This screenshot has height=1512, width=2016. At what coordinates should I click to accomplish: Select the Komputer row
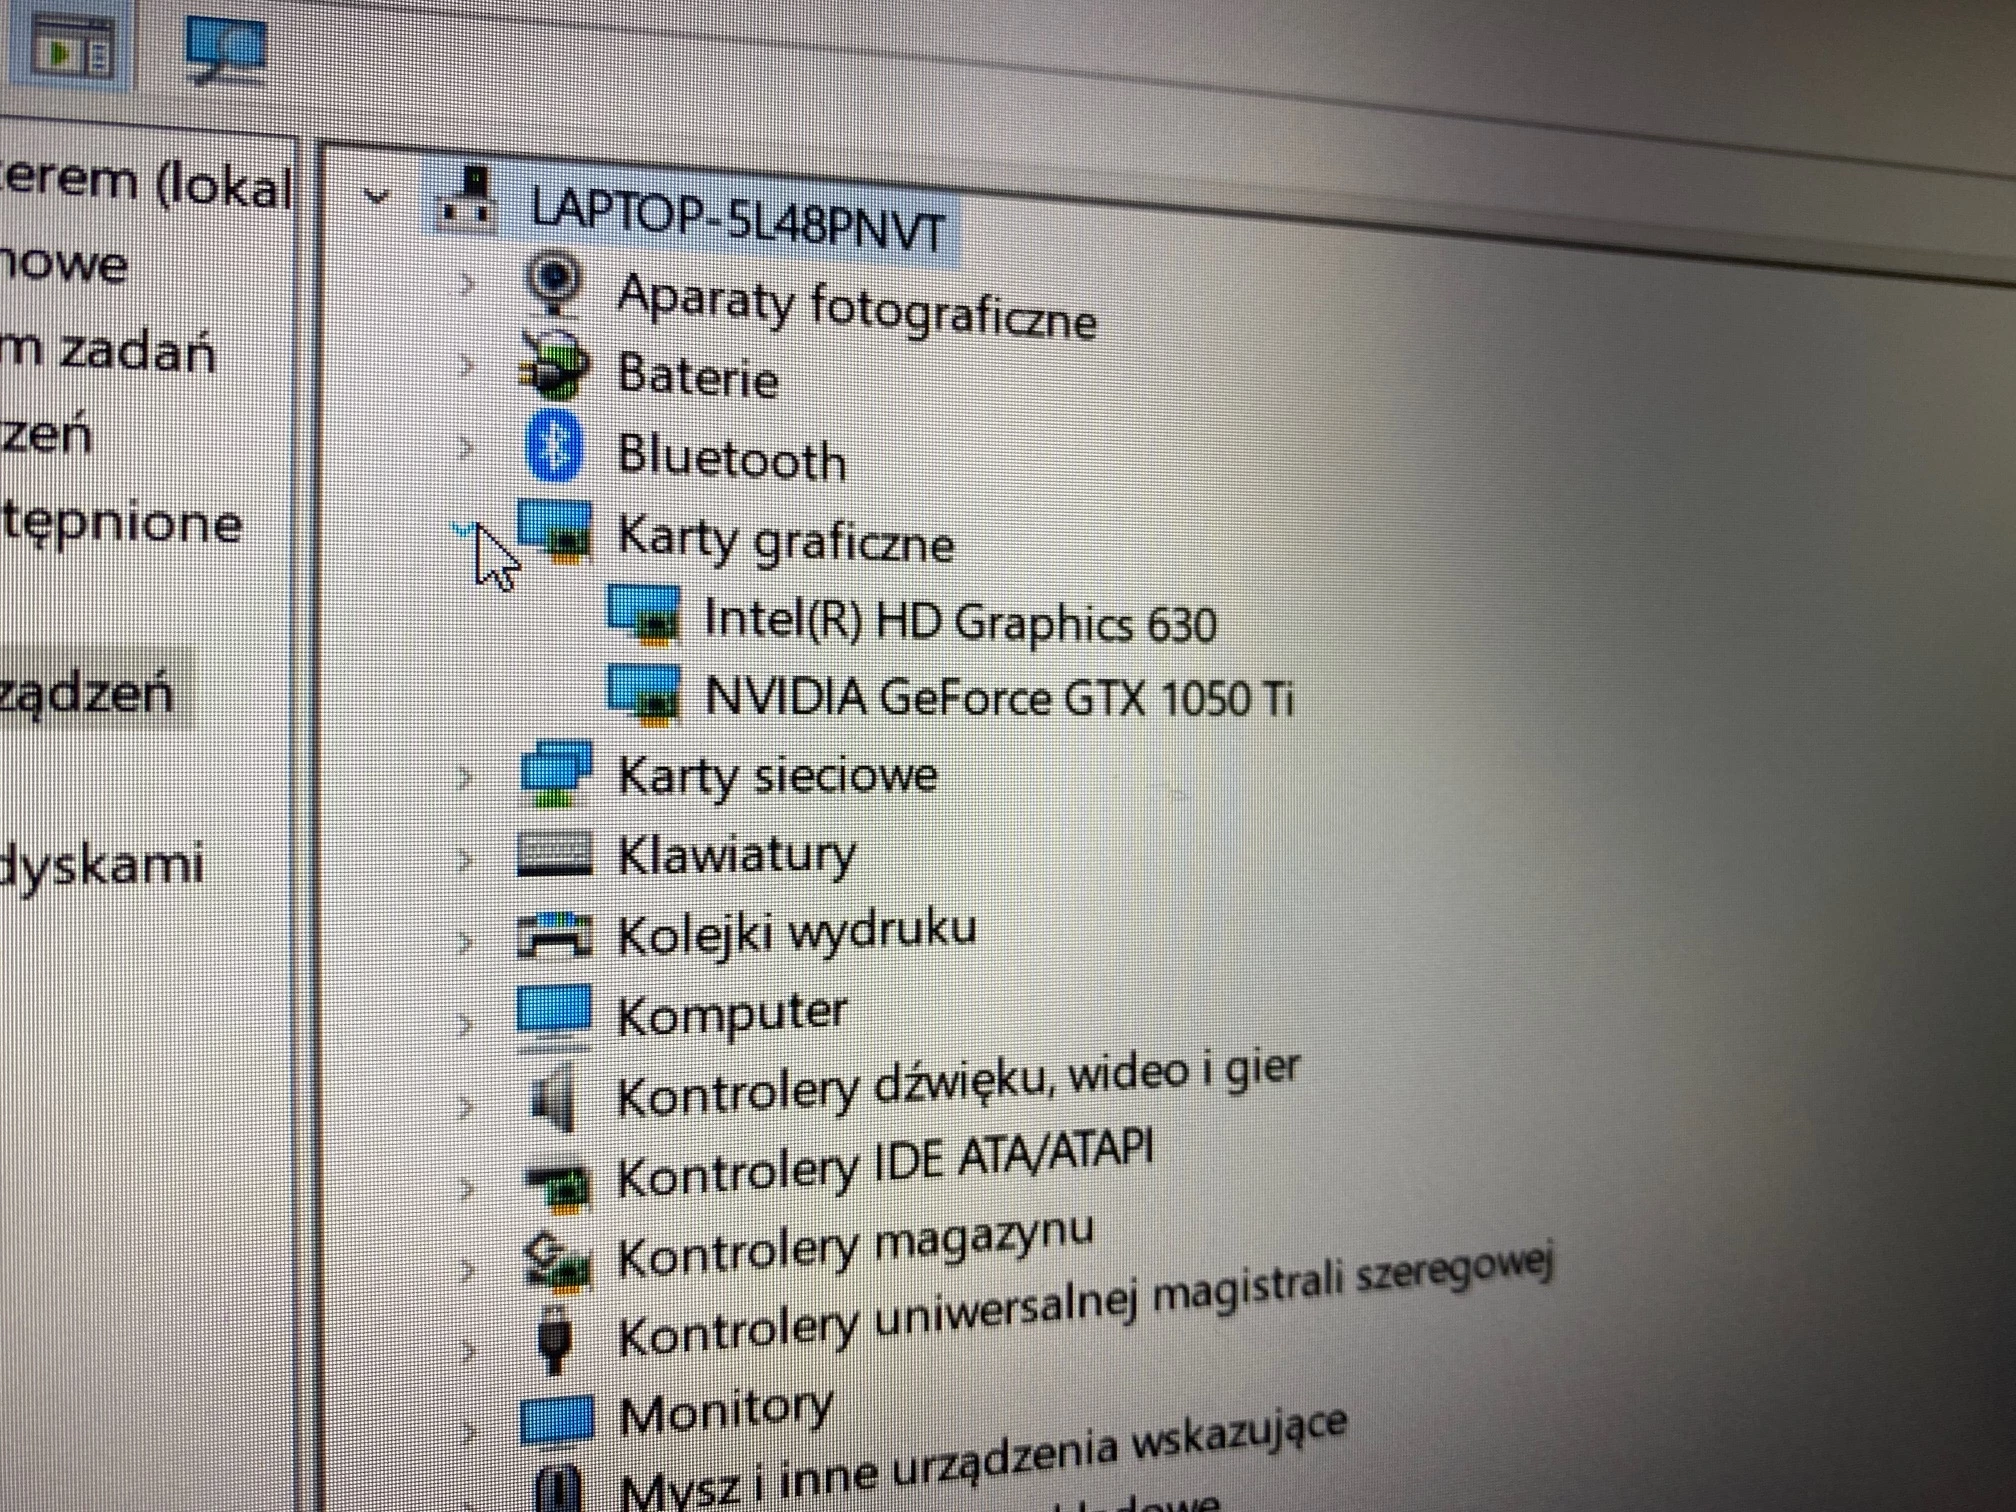coord(732,1014)
